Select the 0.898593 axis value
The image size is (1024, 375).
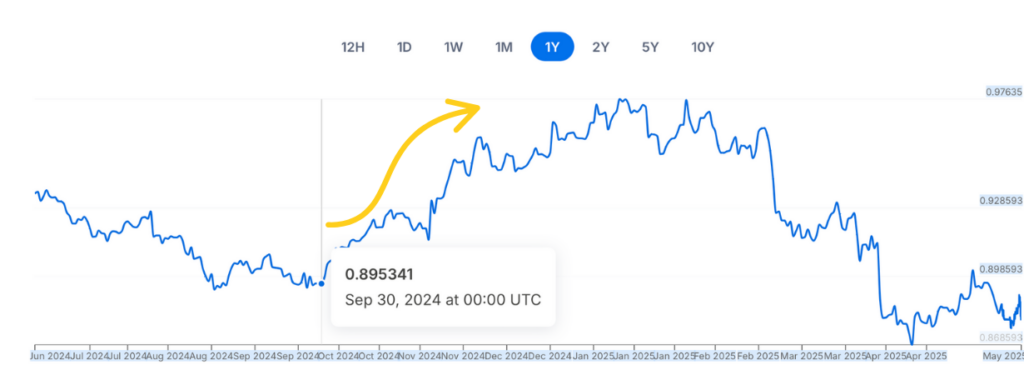coord(1001,269)
